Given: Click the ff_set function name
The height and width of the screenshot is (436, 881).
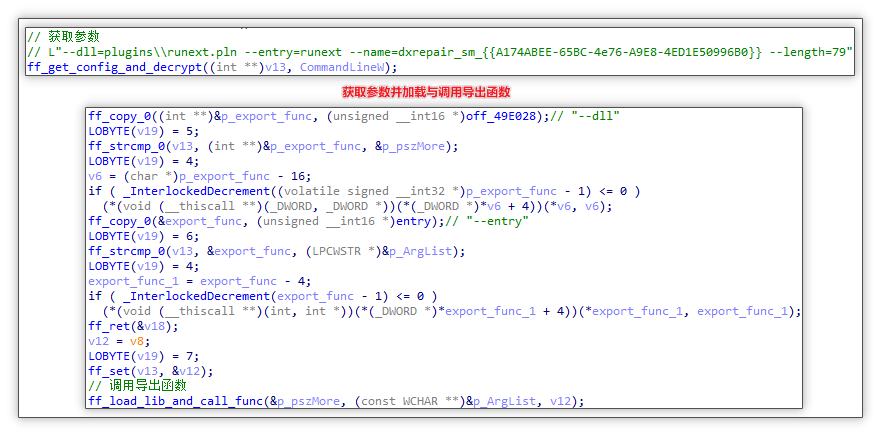Looking at the screenshot, I should [110, 371].
